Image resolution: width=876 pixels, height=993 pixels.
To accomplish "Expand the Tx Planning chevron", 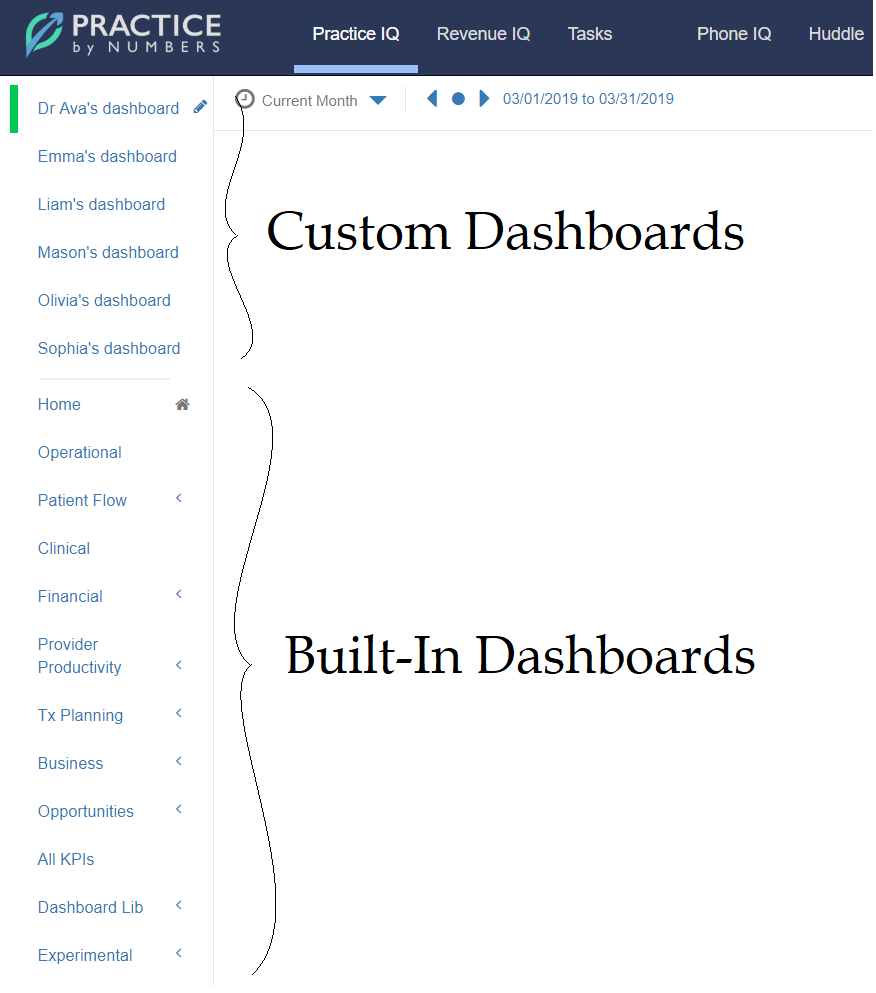I will tap(179, 715).
